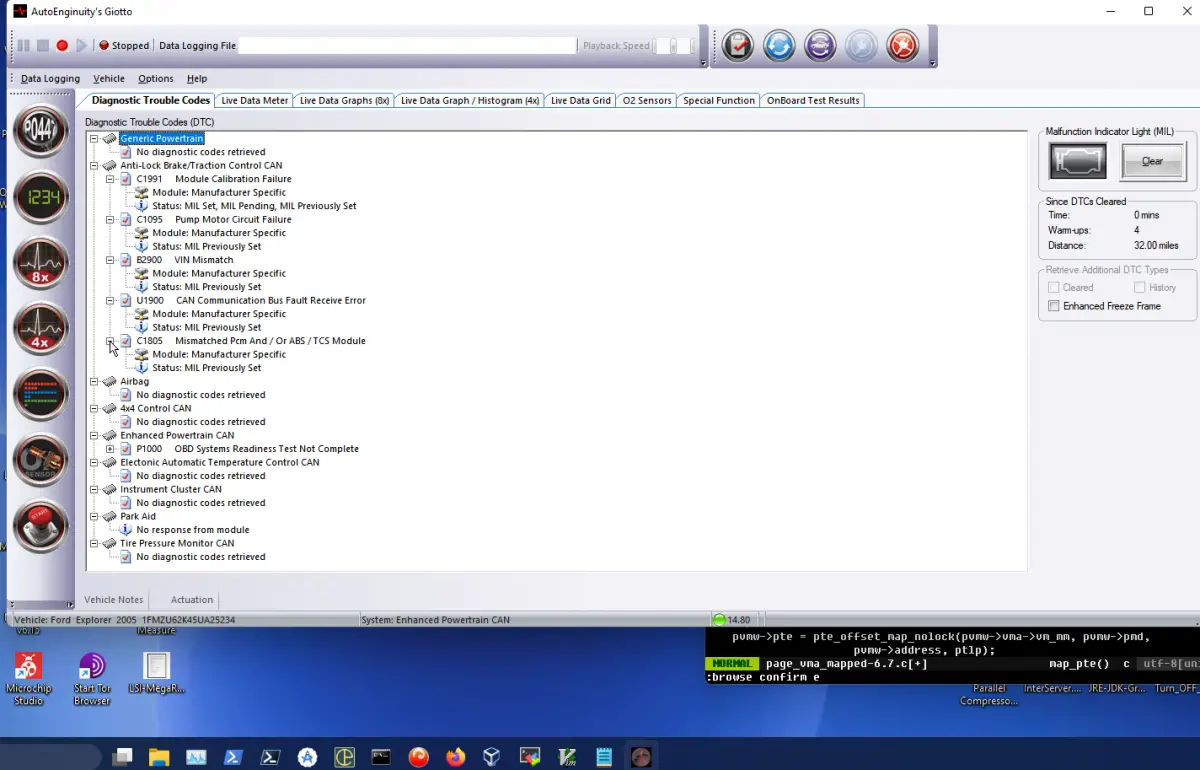Screen dimensions: 1200x770
Task: Switch to the O2 Sensors tab
Action: pyautogui.click(x=647, y=101)
